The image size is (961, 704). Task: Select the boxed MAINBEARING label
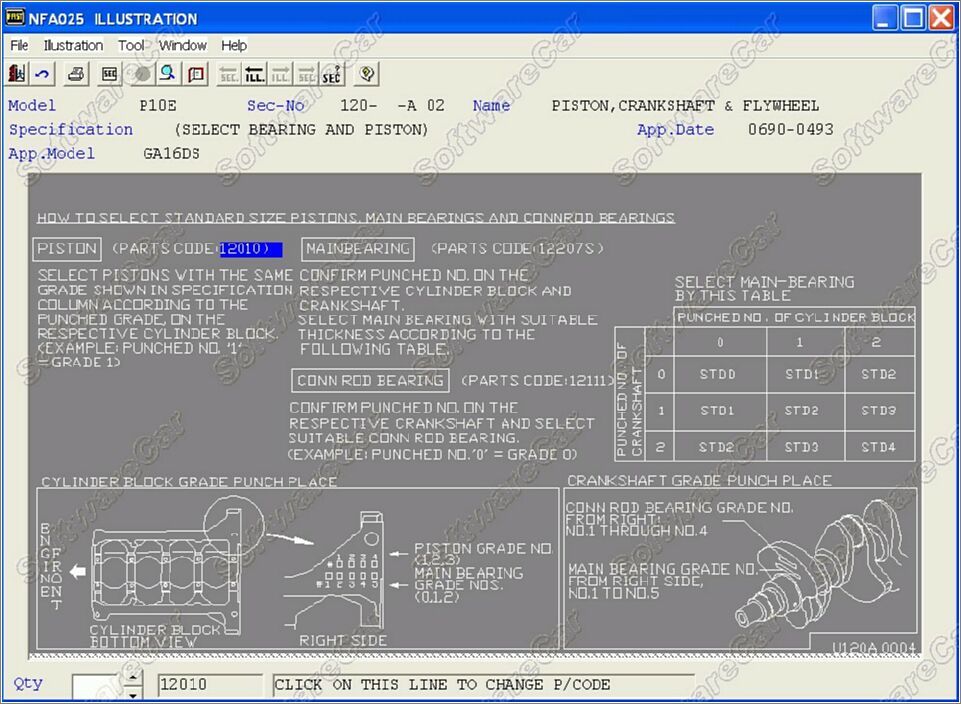358,249
